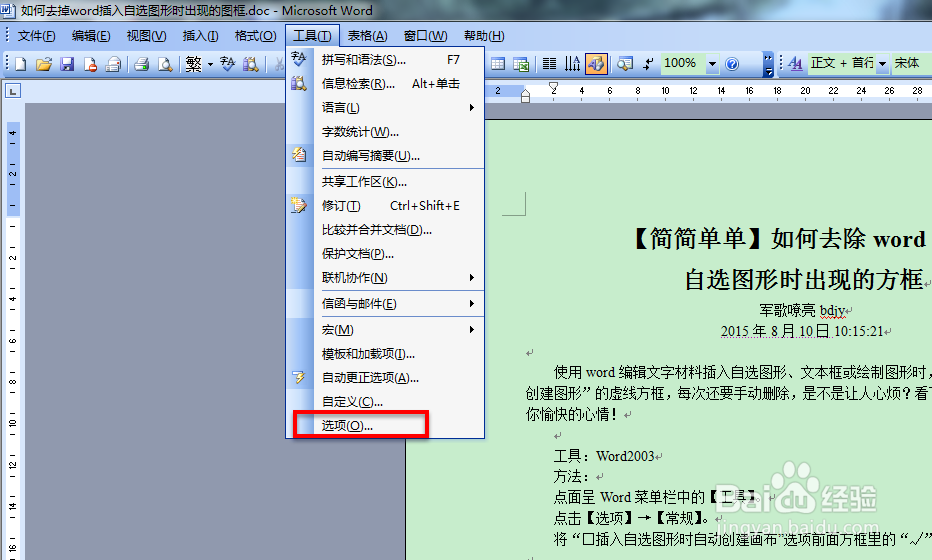The height and width of the screenshot is (560, 932).
Task: Toggle the Drawing toolbar button
Action: click(596, 64)
